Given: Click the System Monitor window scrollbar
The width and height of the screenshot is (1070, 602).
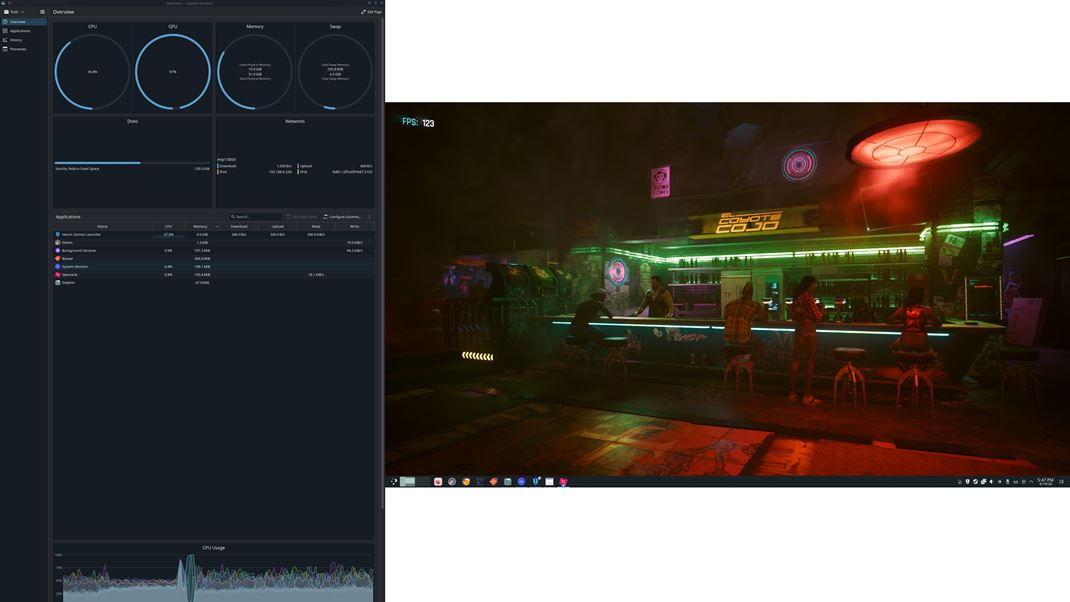Looking at the screenshot, I should pos(382,263).
